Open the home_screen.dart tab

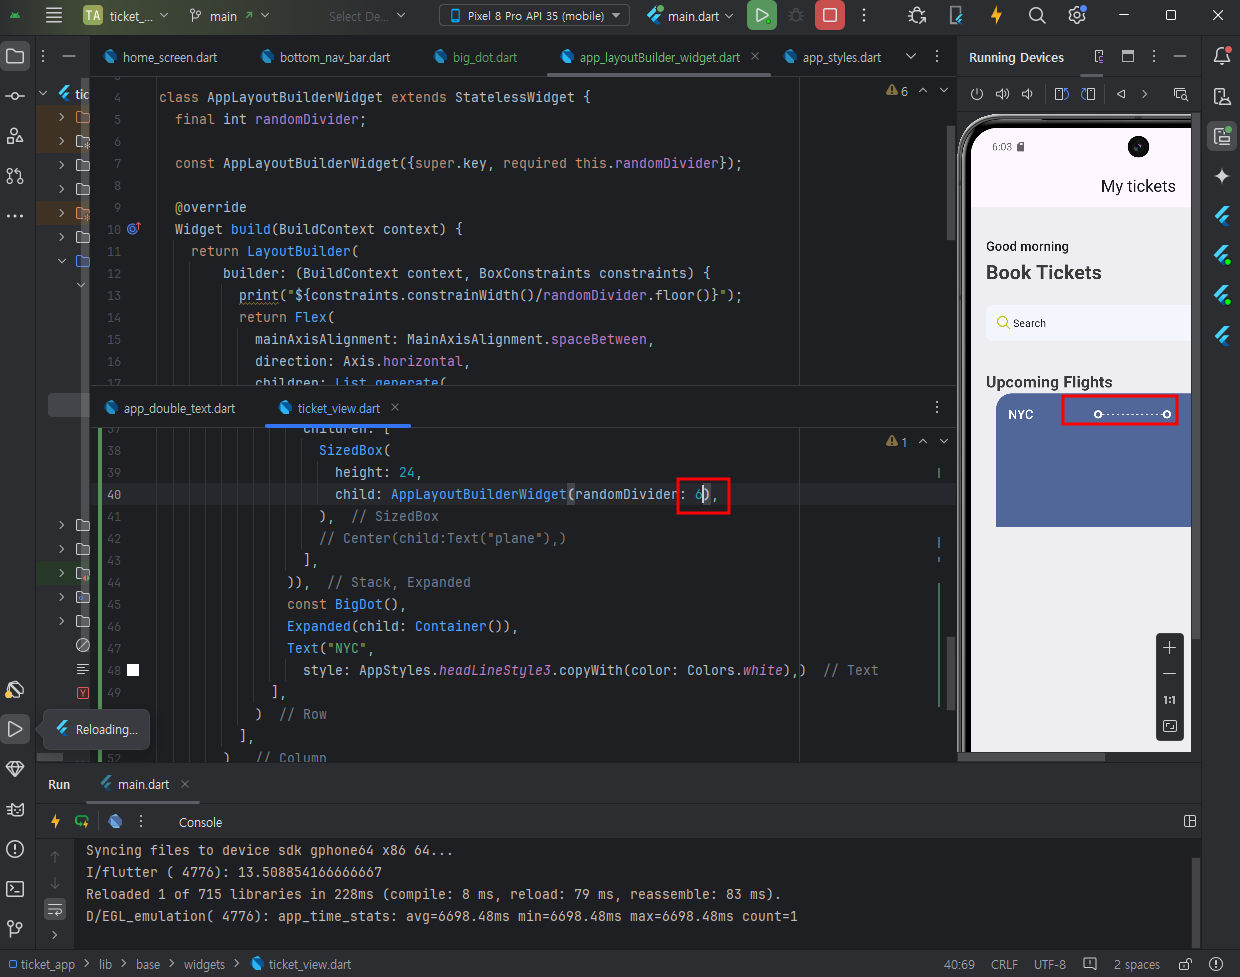pos(160,57)
